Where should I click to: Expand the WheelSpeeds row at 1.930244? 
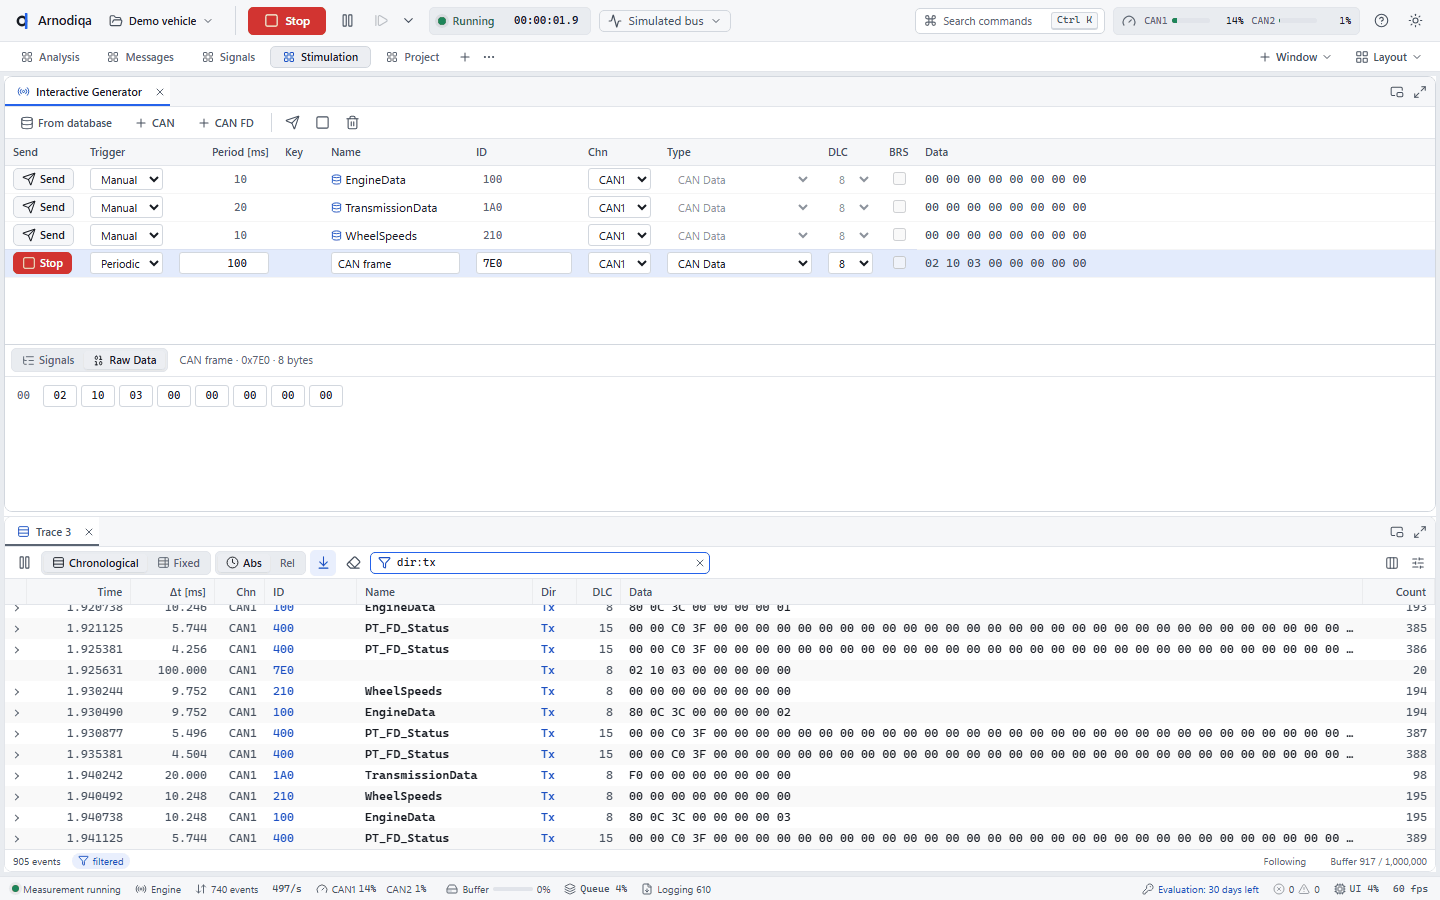17,691
